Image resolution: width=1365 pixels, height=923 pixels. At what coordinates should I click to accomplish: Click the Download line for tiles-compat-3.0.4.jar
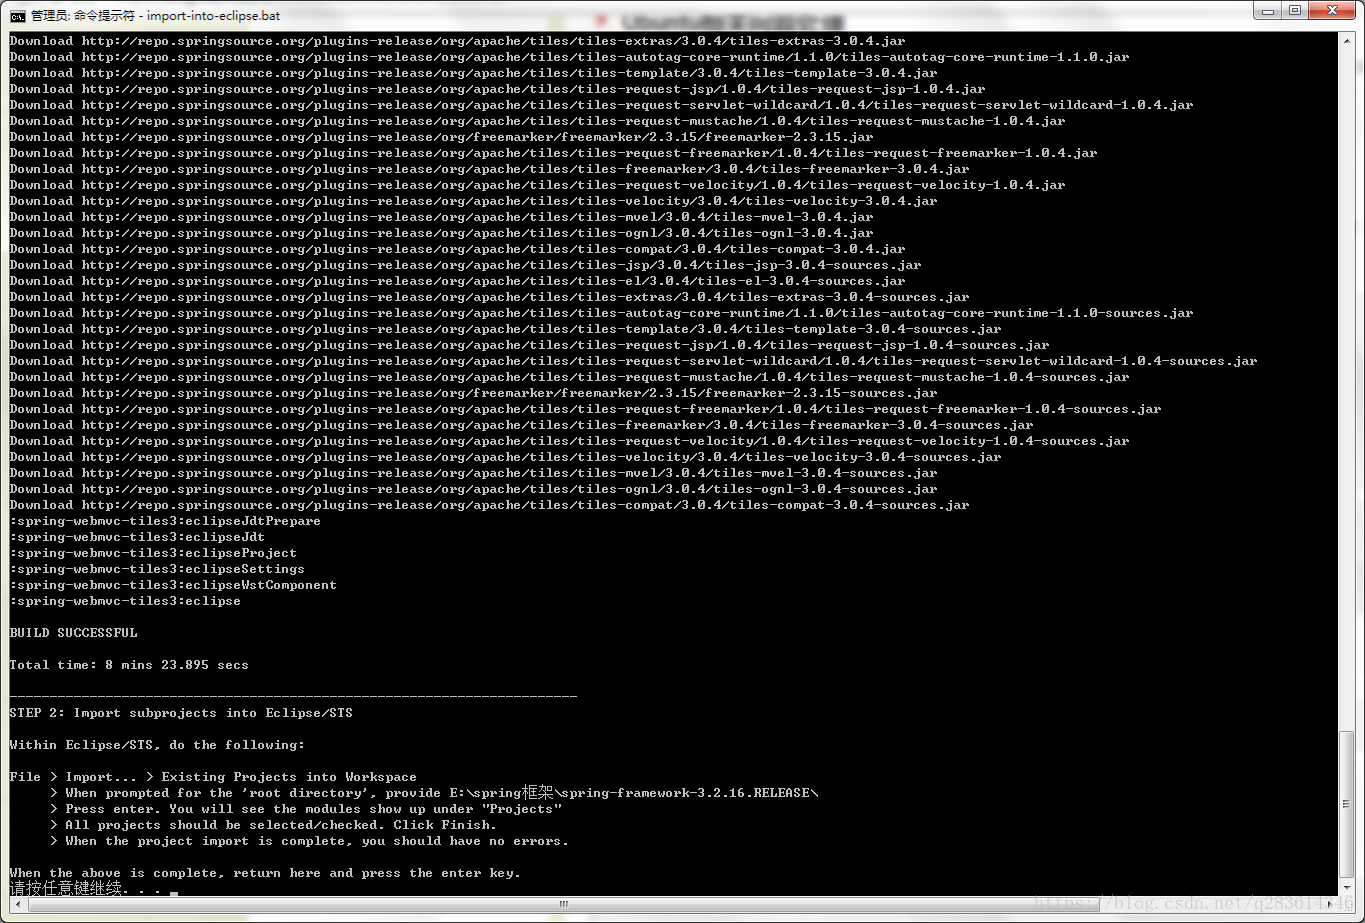click(x=458, y=249)
